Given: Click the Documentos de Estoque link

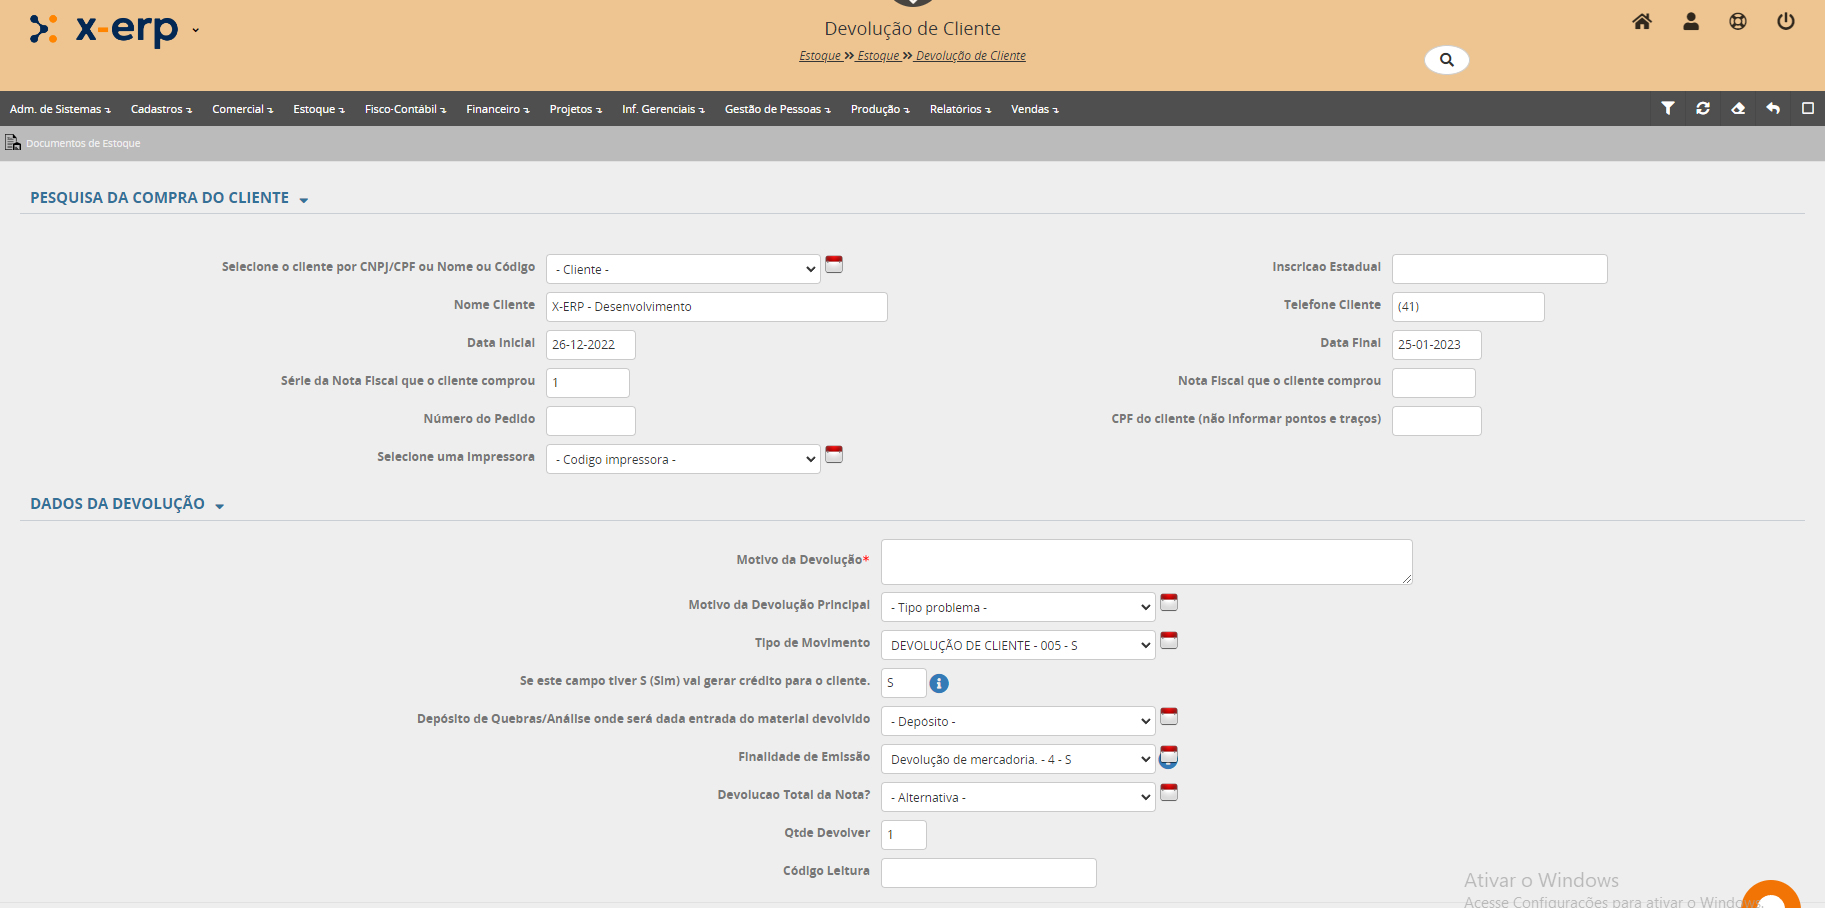Looking at the screenshot, I should point(83,143).
